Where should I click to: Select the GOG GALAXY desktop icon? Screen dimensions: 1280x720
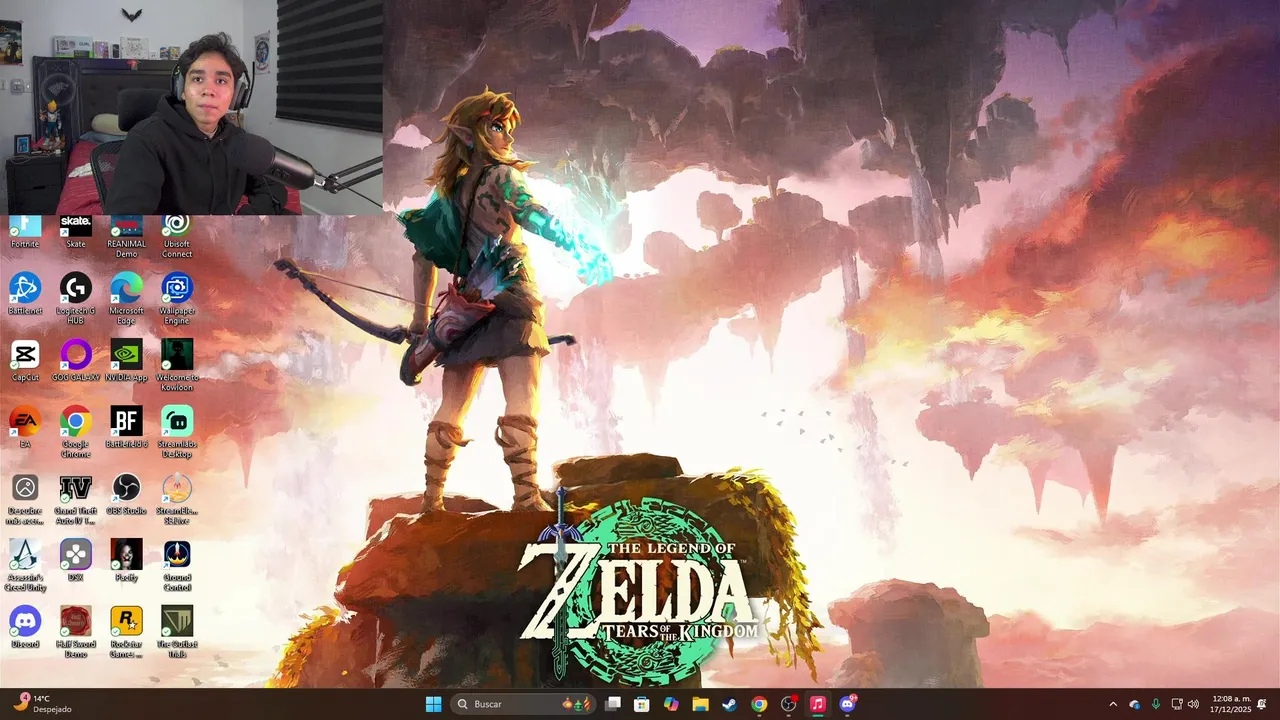click(76, 361)
